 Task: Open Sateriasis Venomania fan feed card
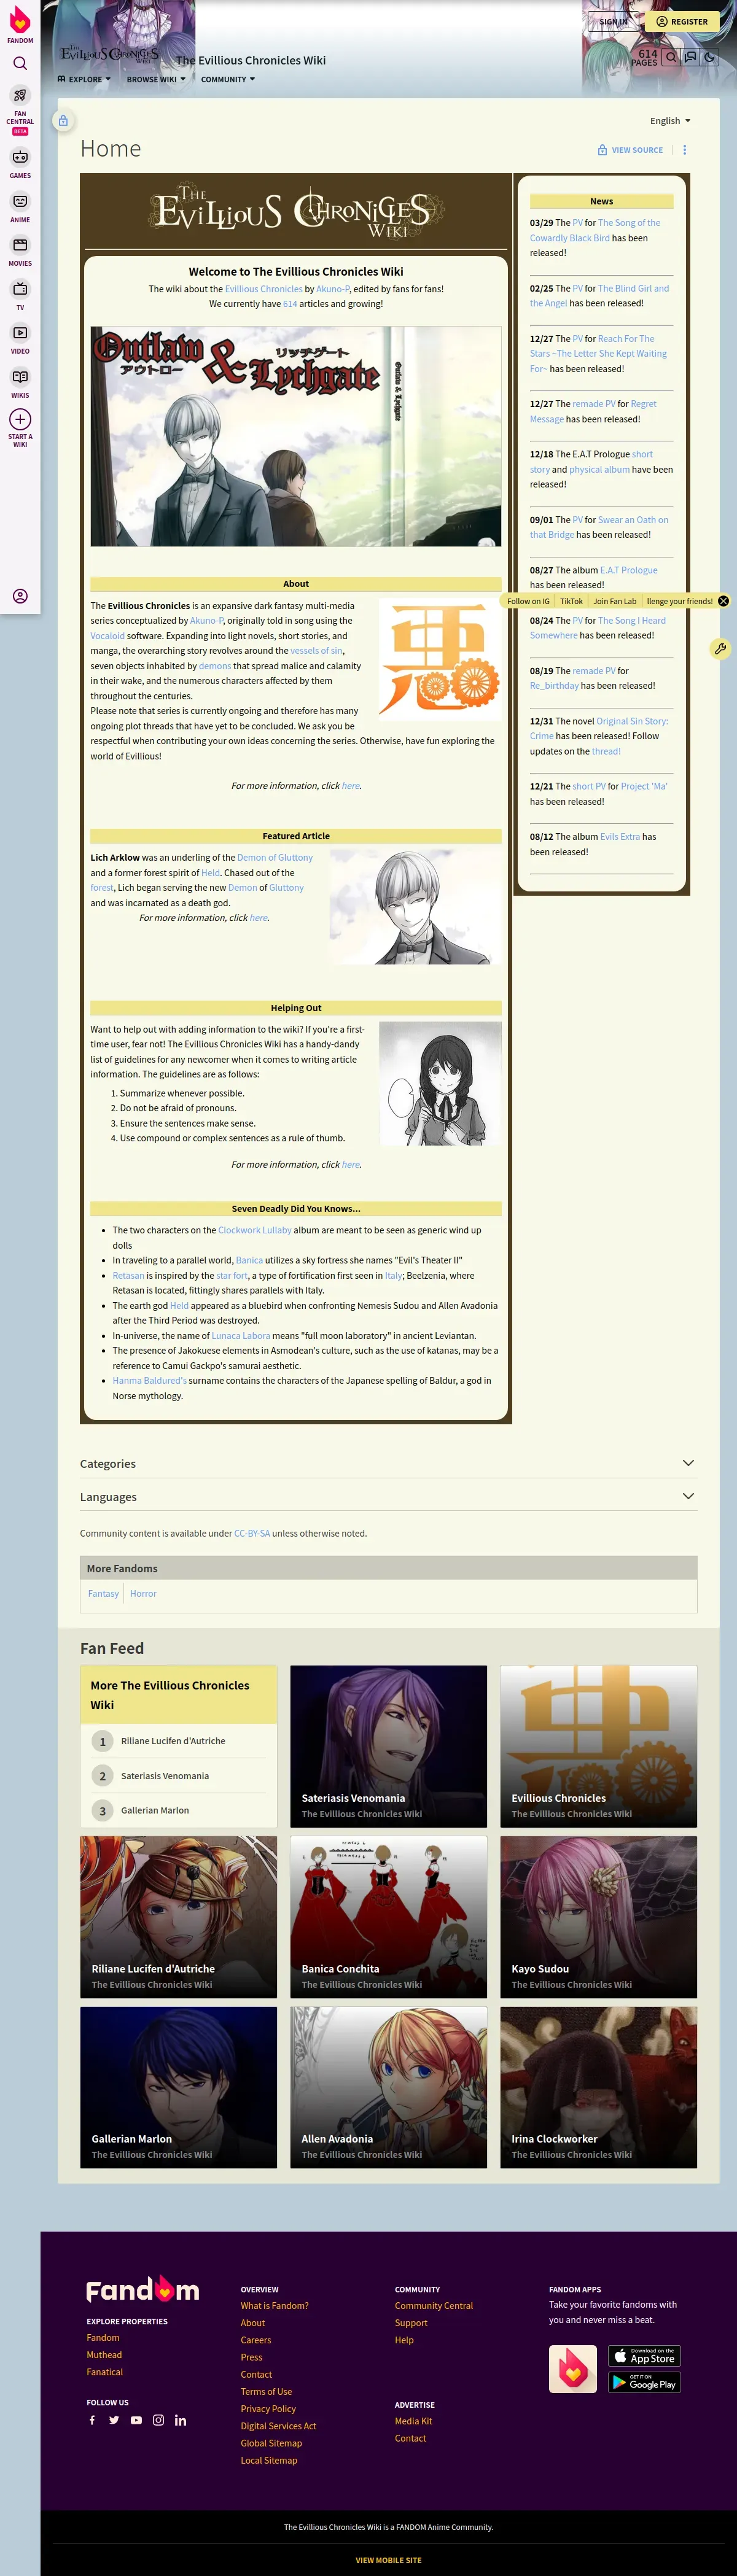(388, 1746)
